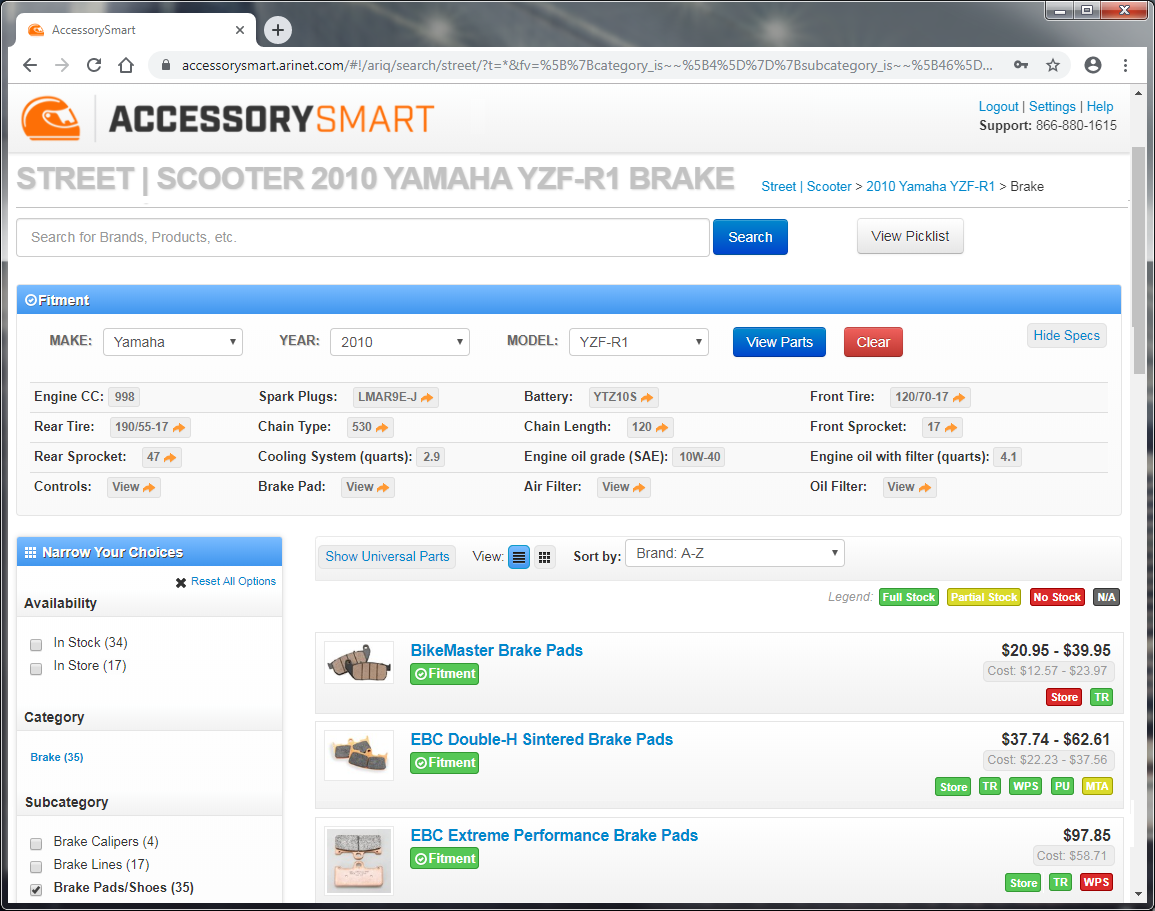Screen dimensions: 1155x911
Task: Open the YEAR dropdown showing 2010
Action: (400, 342)
